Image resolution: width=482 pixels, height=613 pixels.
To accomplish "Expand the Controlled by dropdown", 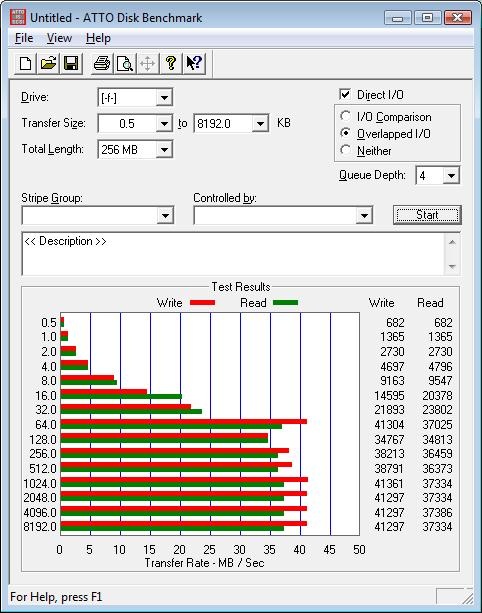I will click(364, 215).
